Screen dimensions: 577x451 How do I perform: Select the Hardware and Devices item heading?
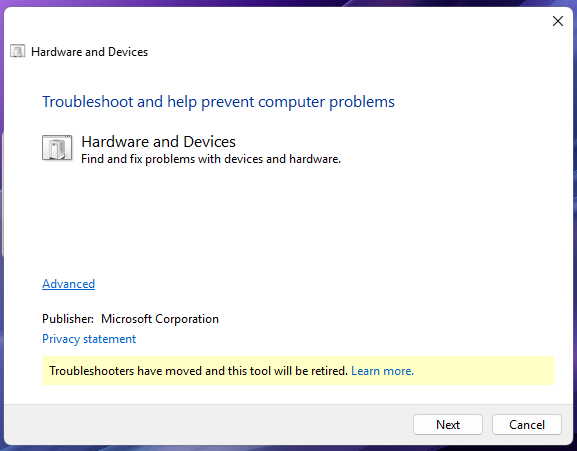coord(158,142)
